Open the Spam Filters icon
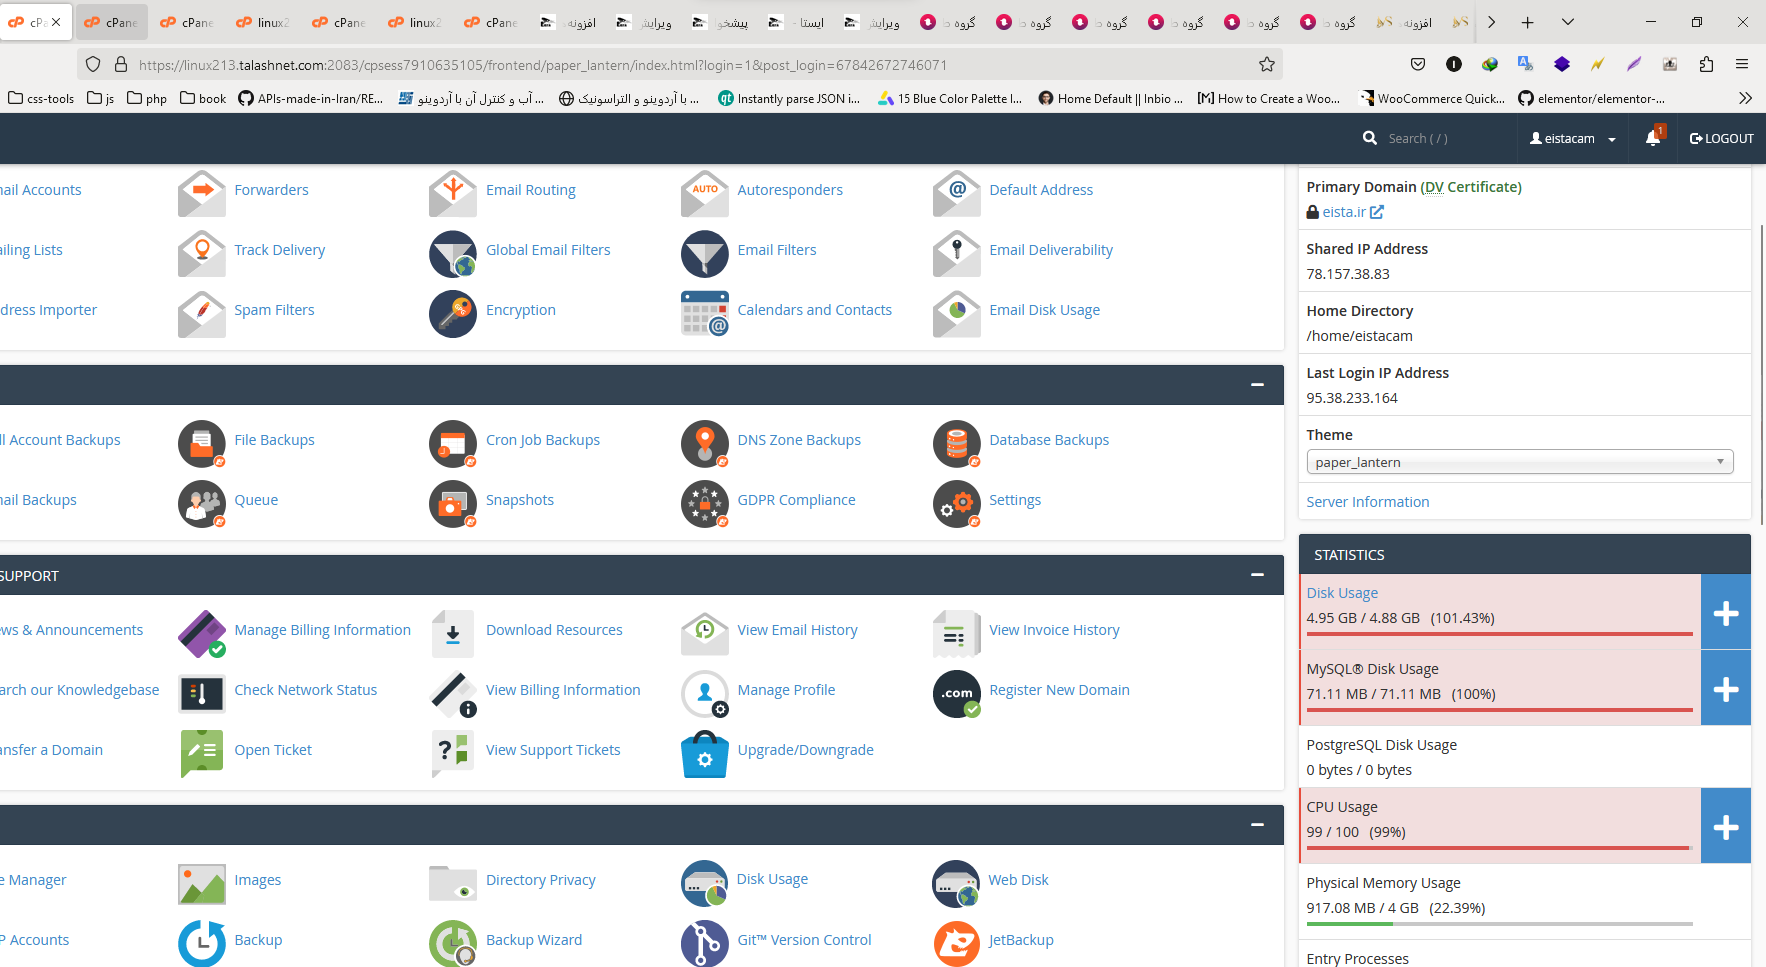Viewport: 1766px width, 967px height. pos(202,314)
